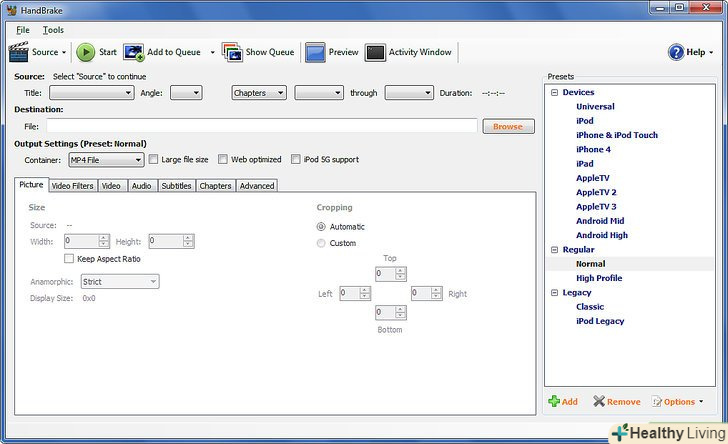Click the Show Queue label
This screenshot has width=728, height=444.
click(x=270, y=52)
